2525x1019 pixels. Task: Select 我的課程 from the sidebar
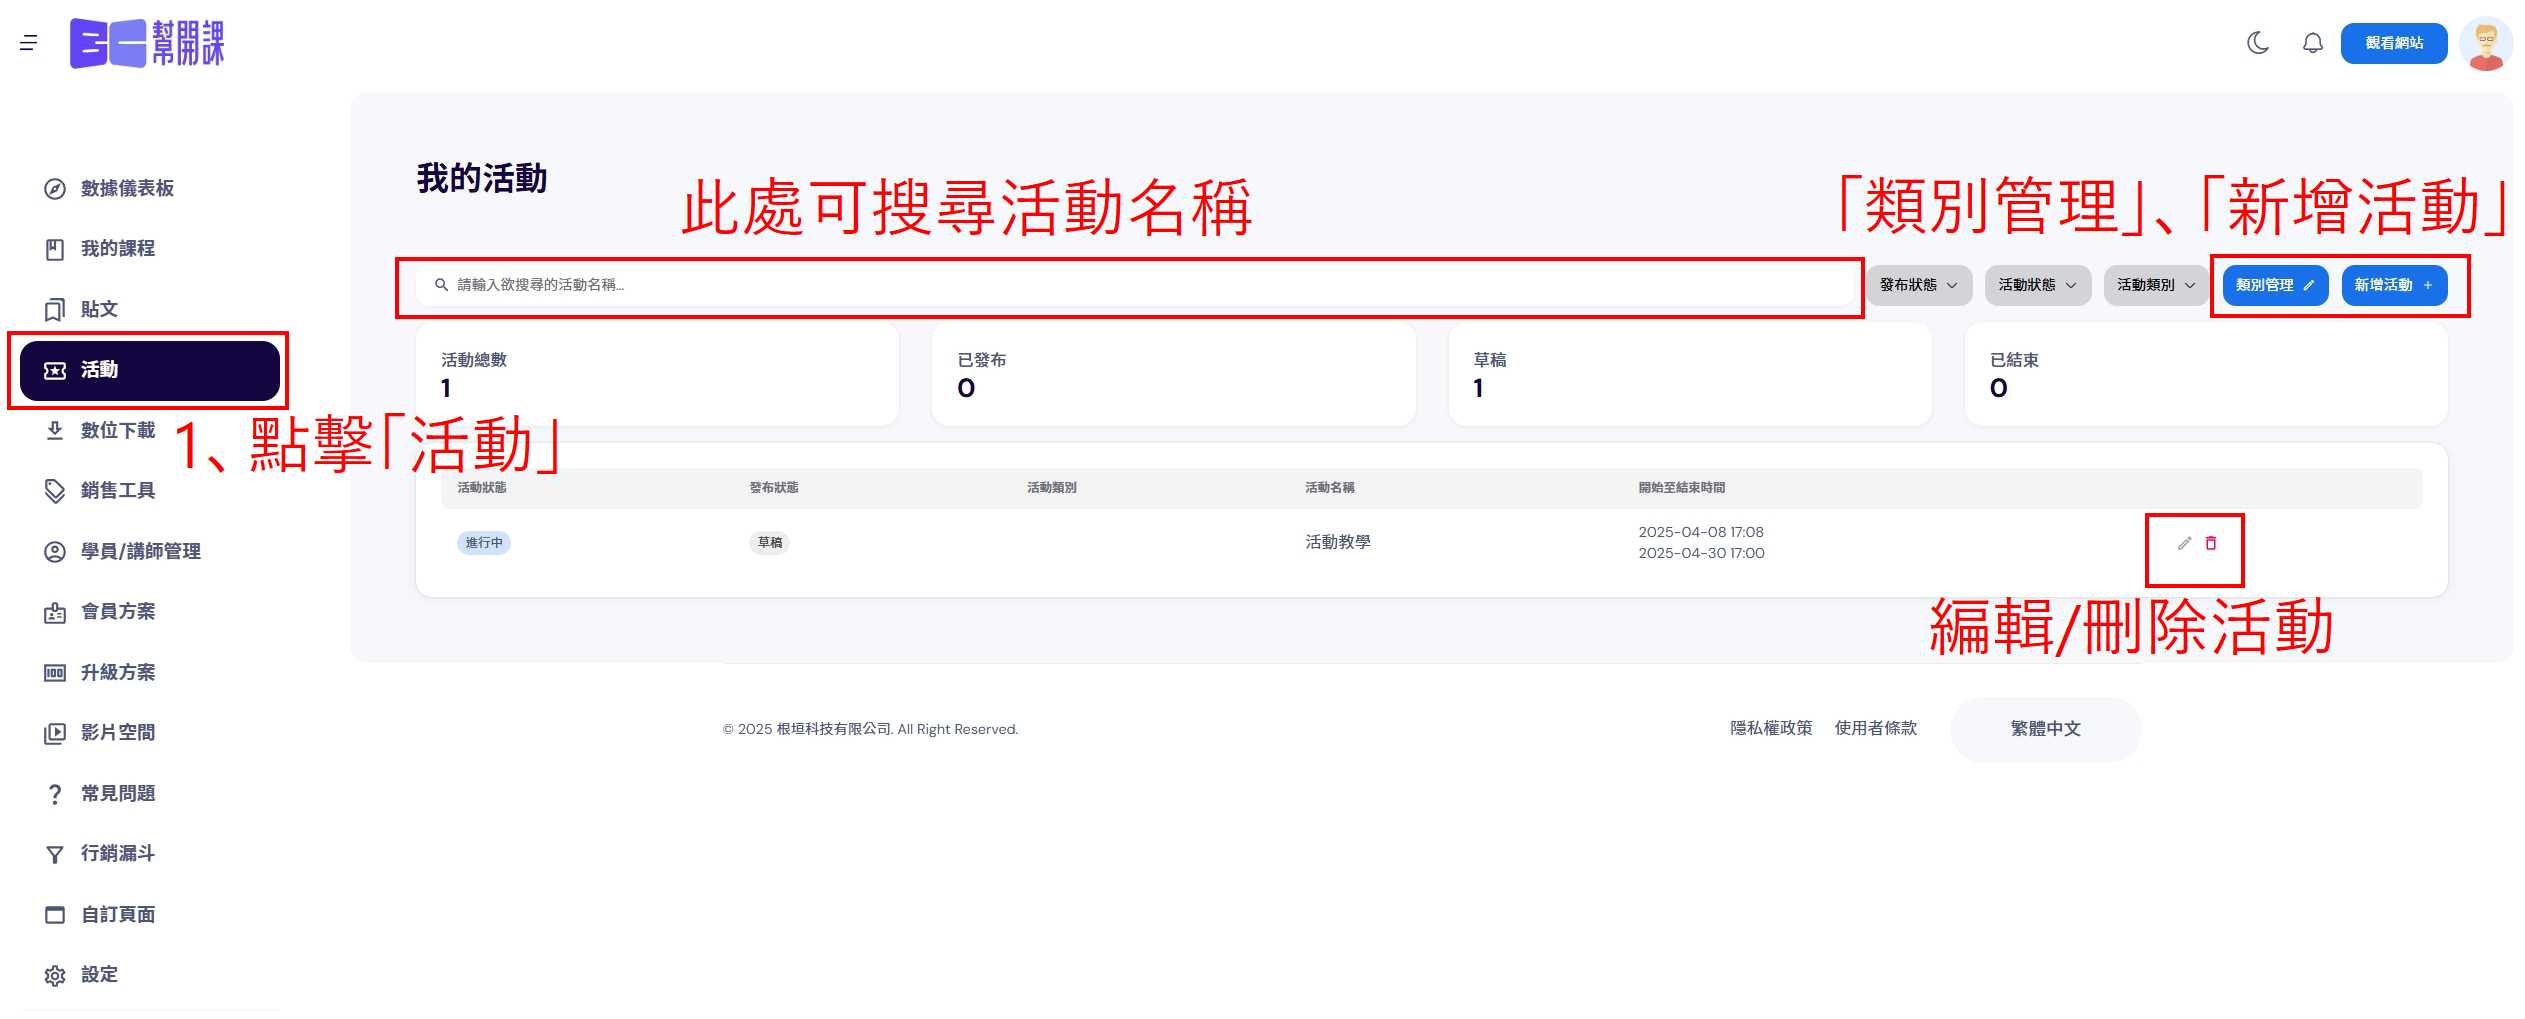click(x=117, y=248)
